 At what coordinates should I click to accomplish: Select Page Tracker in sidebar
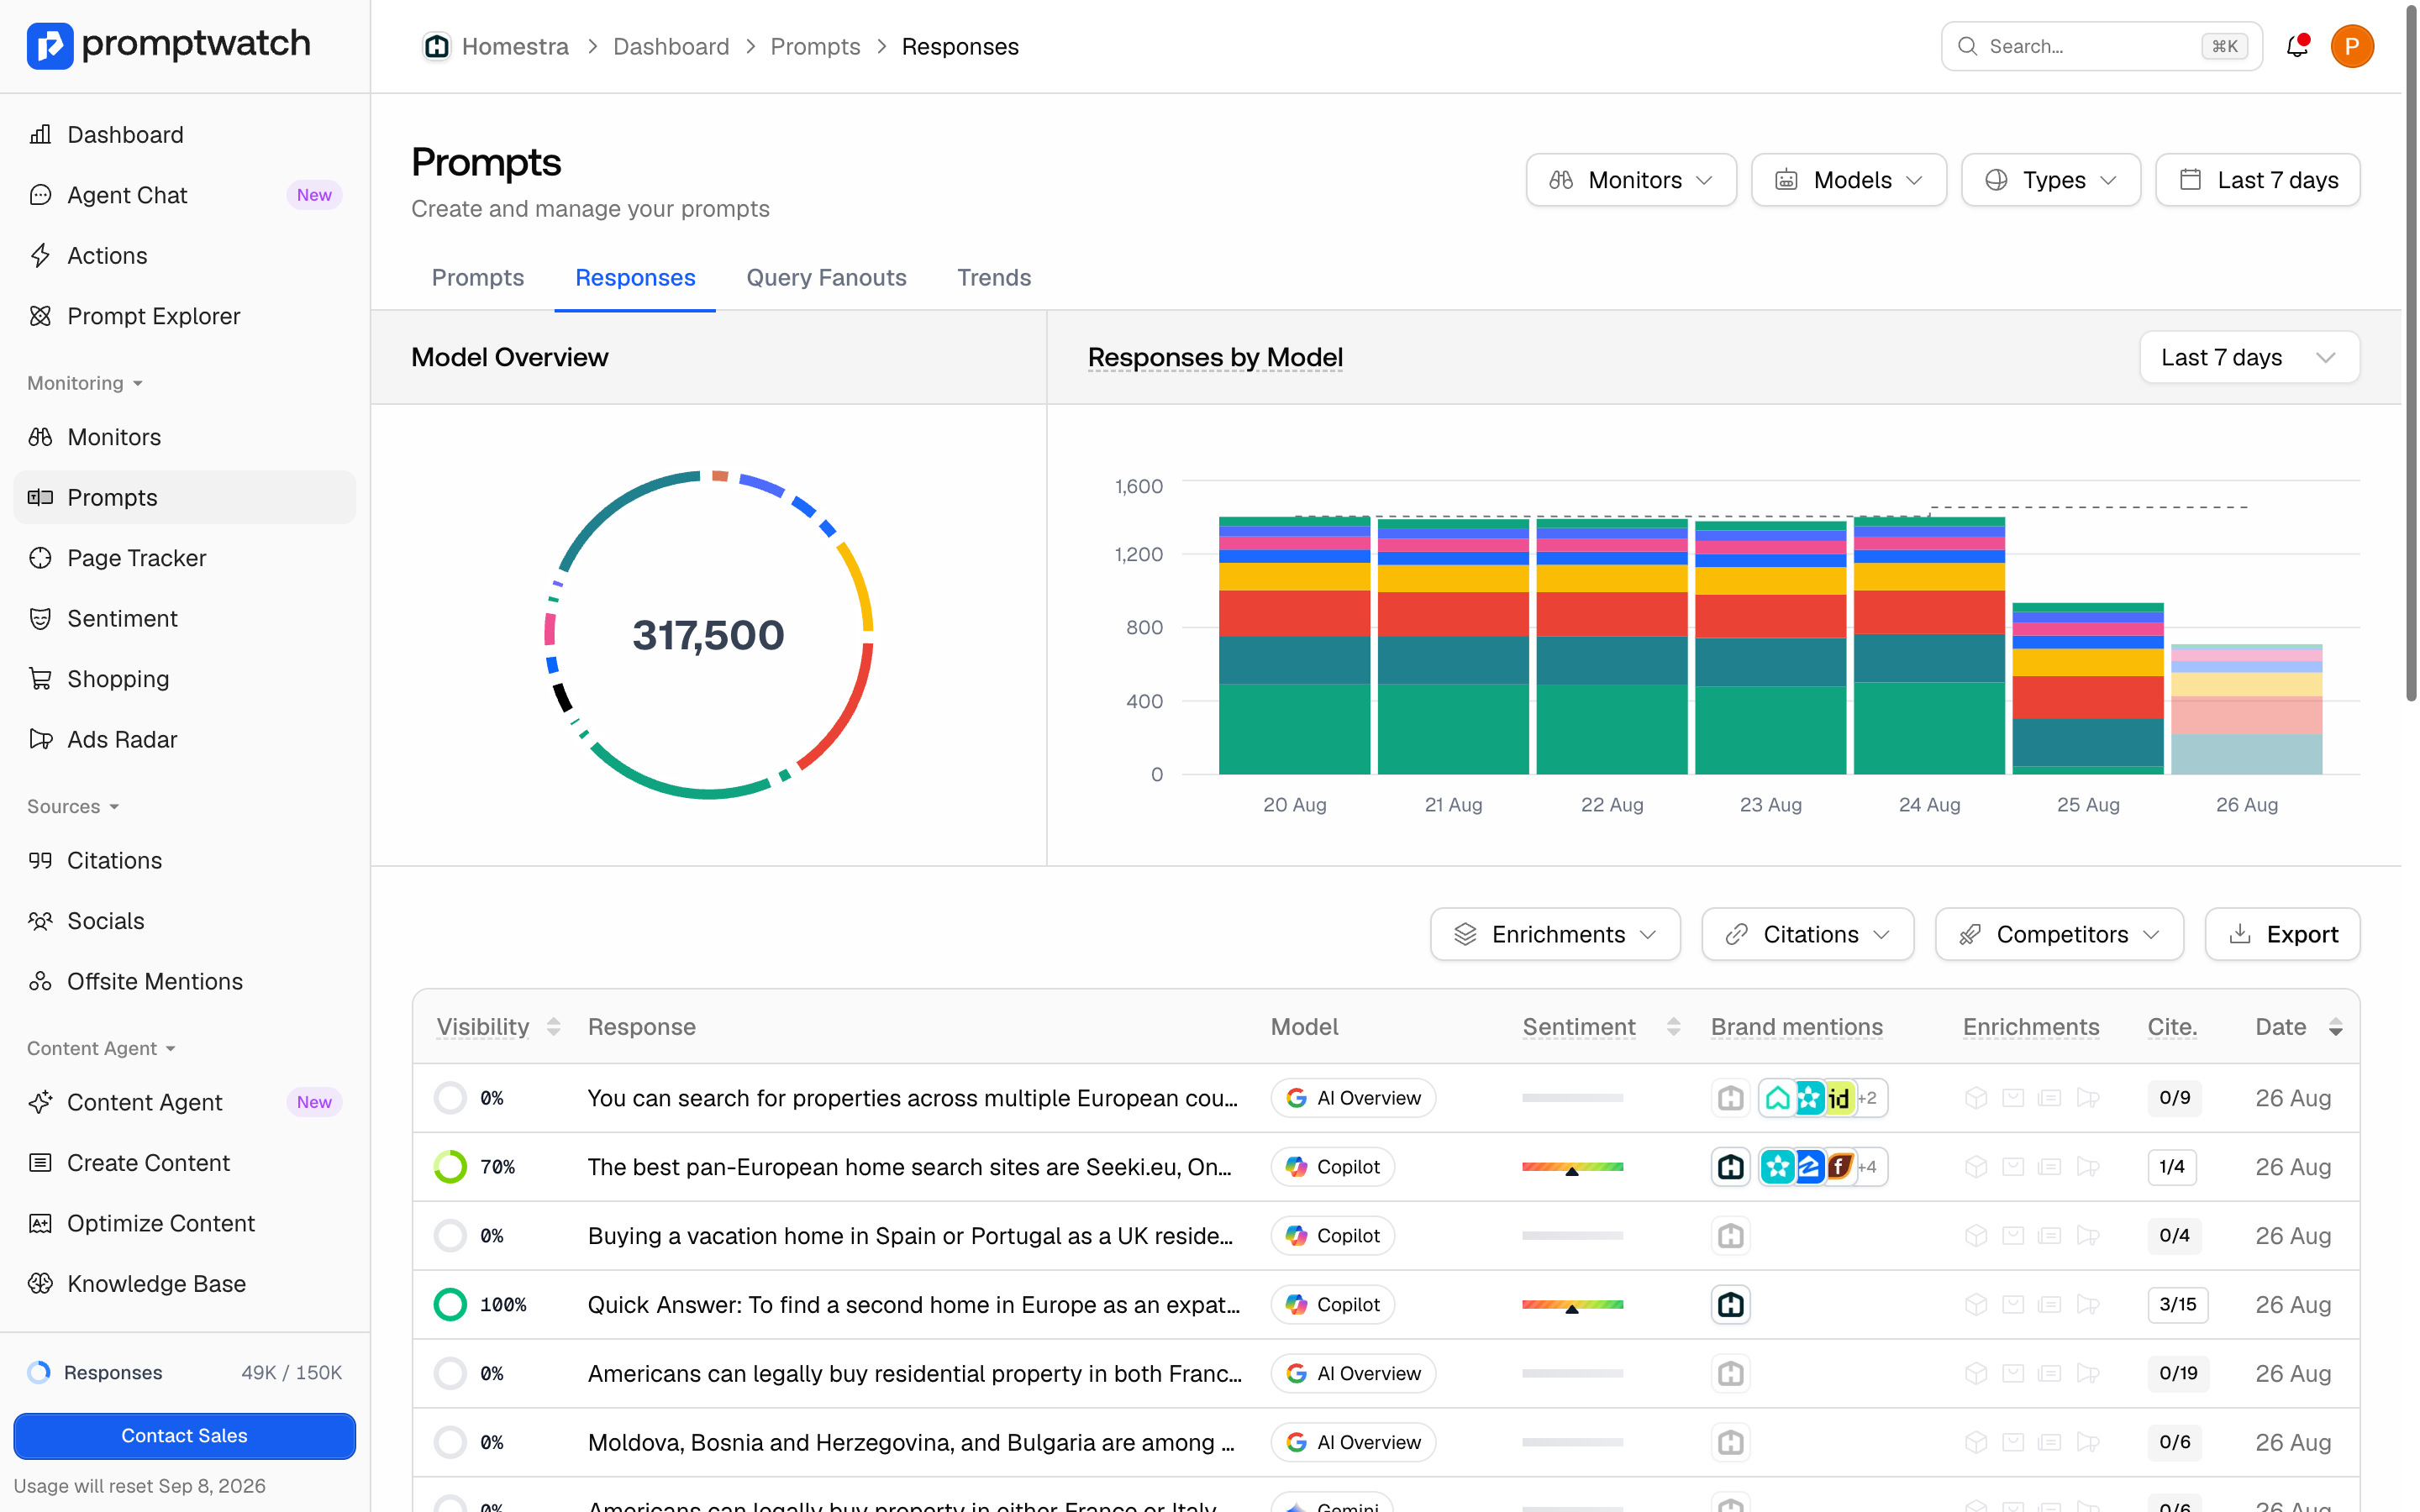184,558
